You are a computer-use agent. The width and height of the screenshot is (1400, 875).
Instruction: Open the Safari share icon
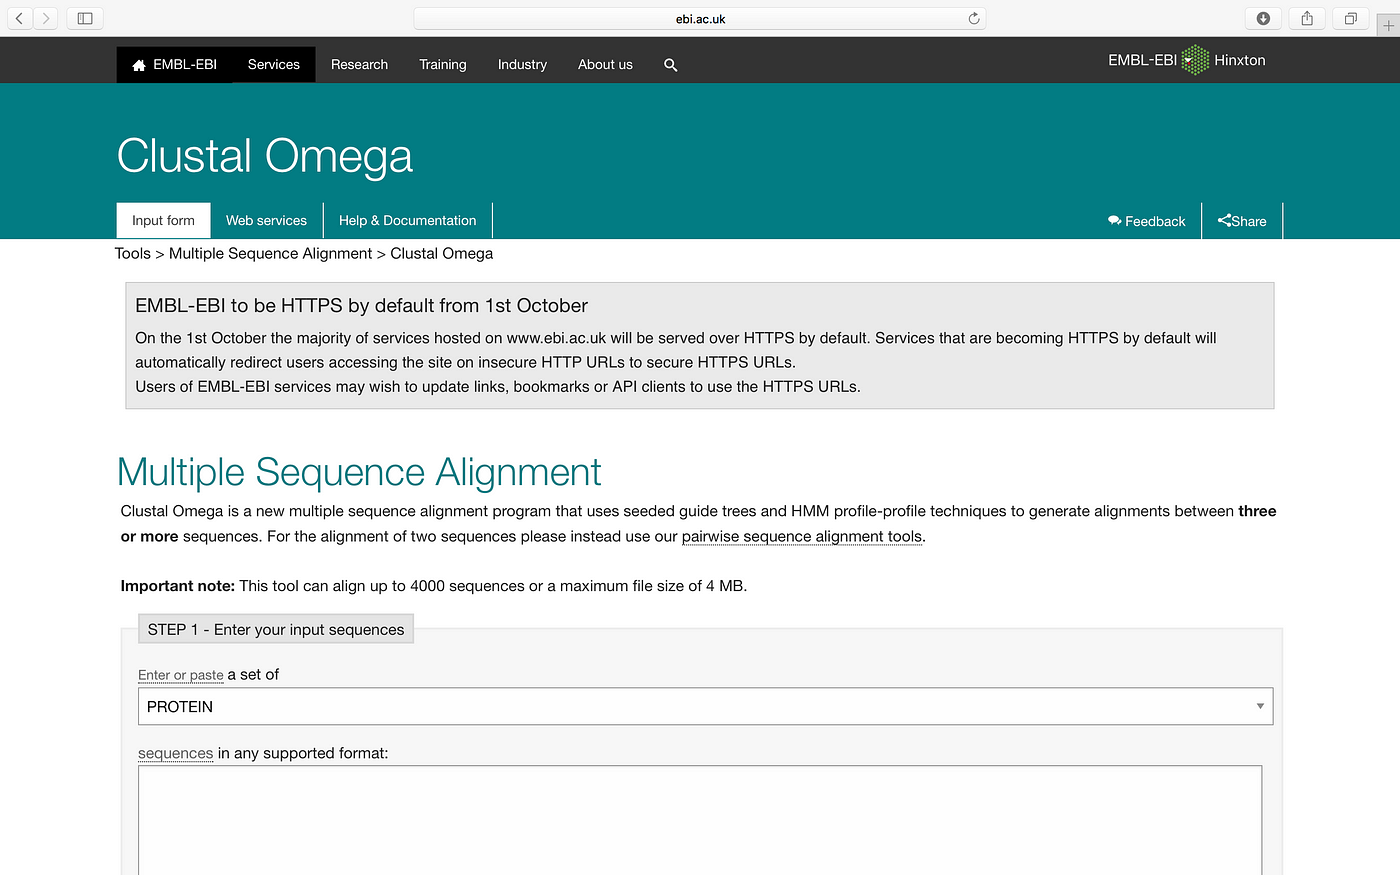tap(1307, 18)
